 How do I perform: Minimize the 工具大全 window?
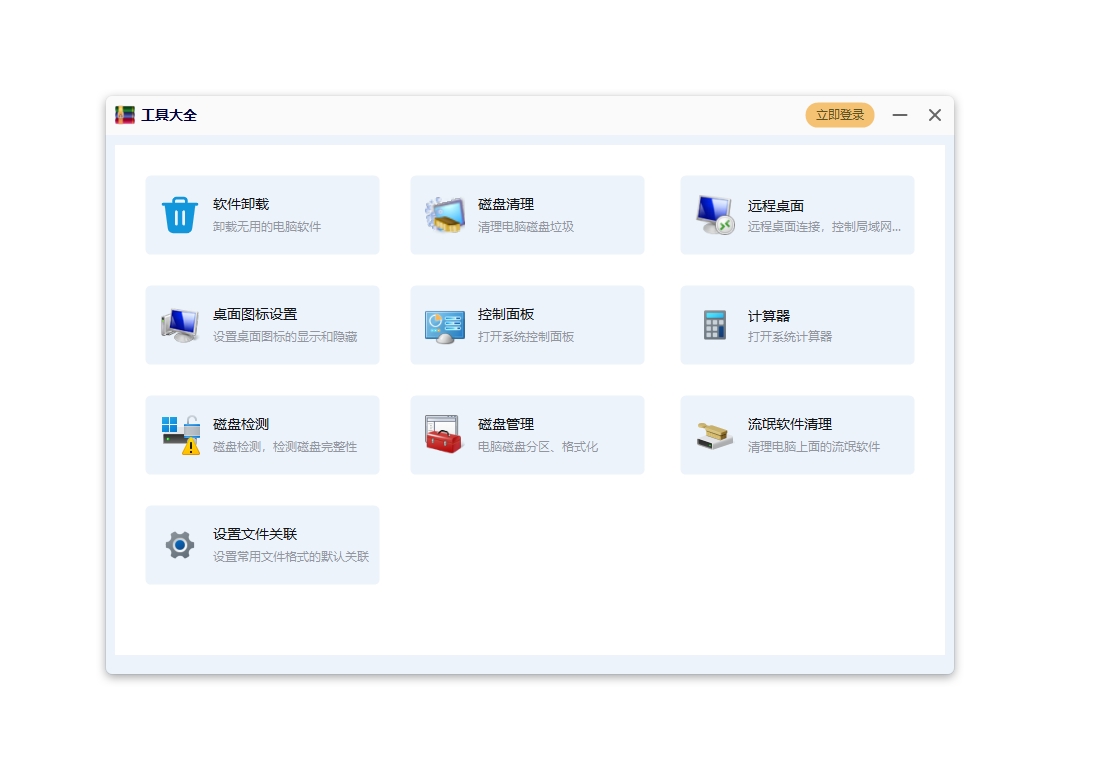click(x=900, y=115)
